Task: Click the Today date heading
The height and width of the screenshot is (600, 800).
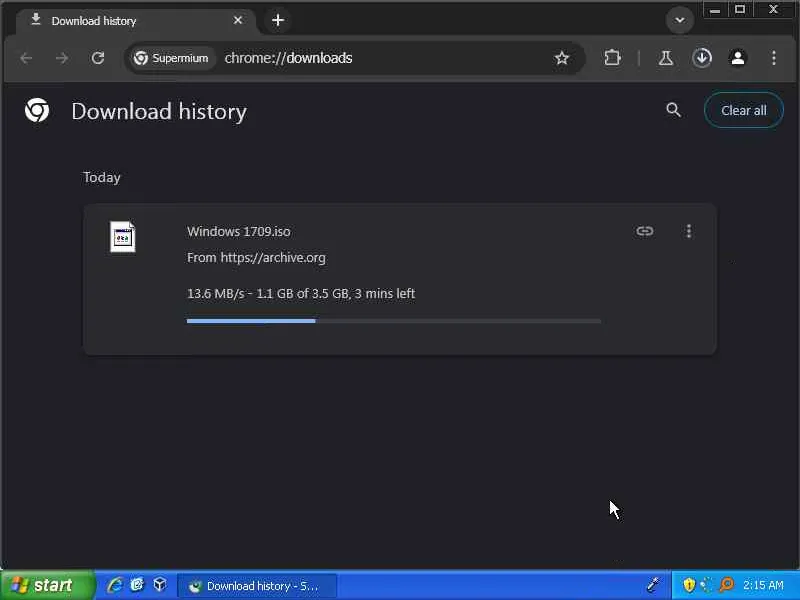Action: 102,178
